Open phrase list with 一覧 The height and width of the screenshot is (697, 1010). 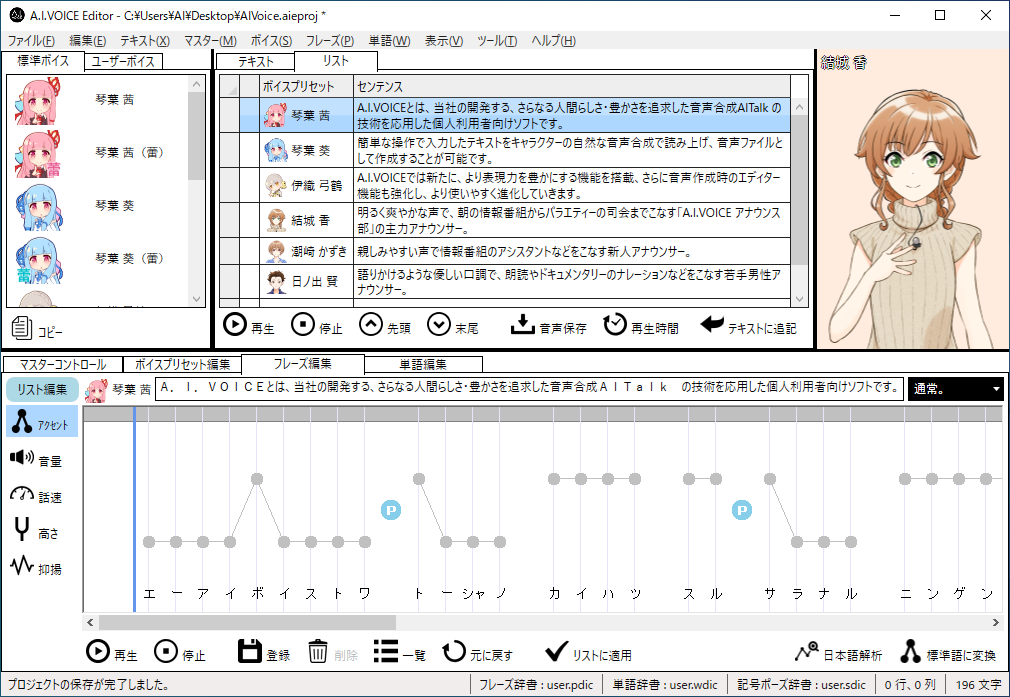(x=399, y=652)
